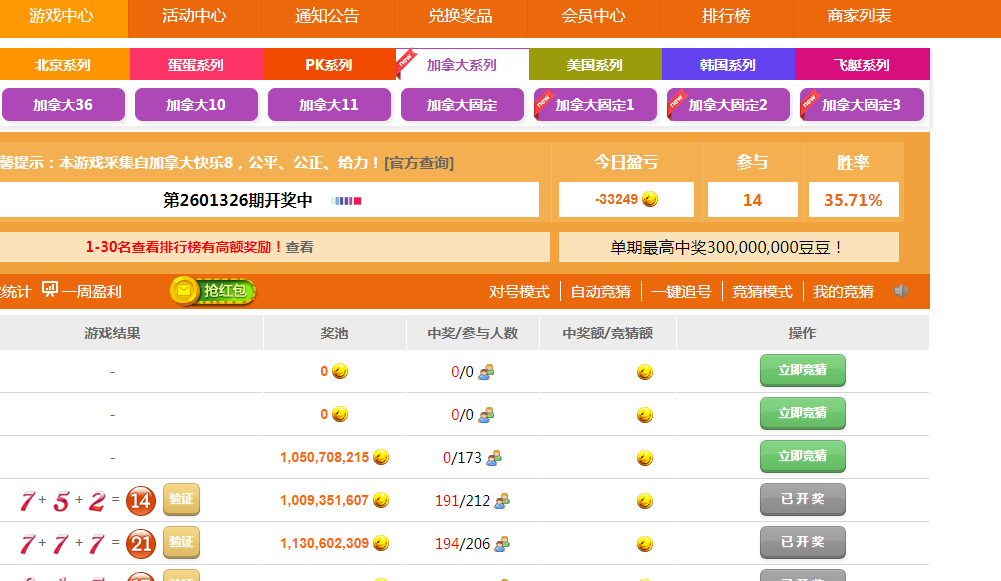Image resolution: width=1001 pixels, height=581 pixels.
Task: Click the players icon beside 0/173
Action: pyautogui.click(x=493, y=458)
